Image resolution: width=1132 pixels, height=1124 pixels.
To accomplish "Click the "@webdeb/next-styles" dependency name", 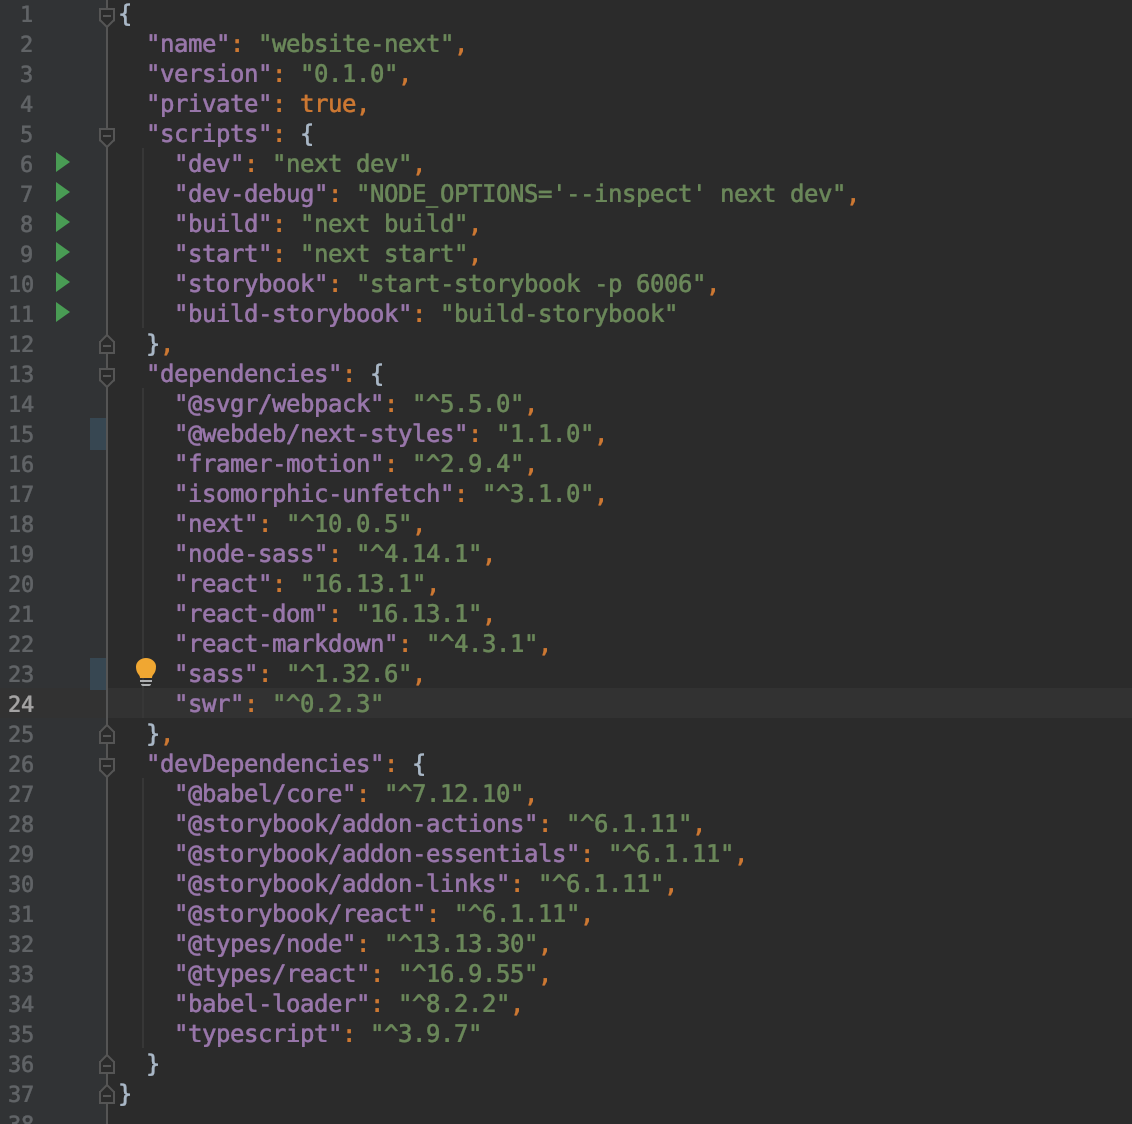I will coord(321,434).
